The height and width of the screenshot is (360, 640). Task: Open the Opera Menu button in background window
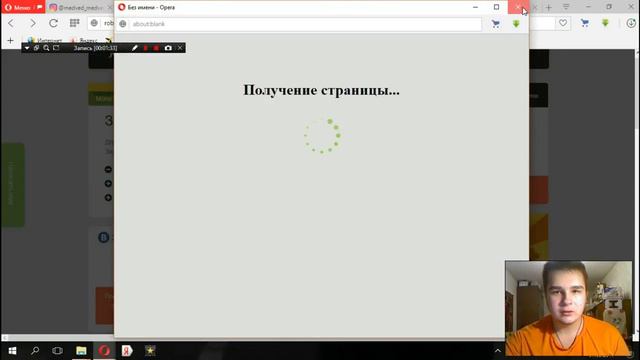point(23,7)
